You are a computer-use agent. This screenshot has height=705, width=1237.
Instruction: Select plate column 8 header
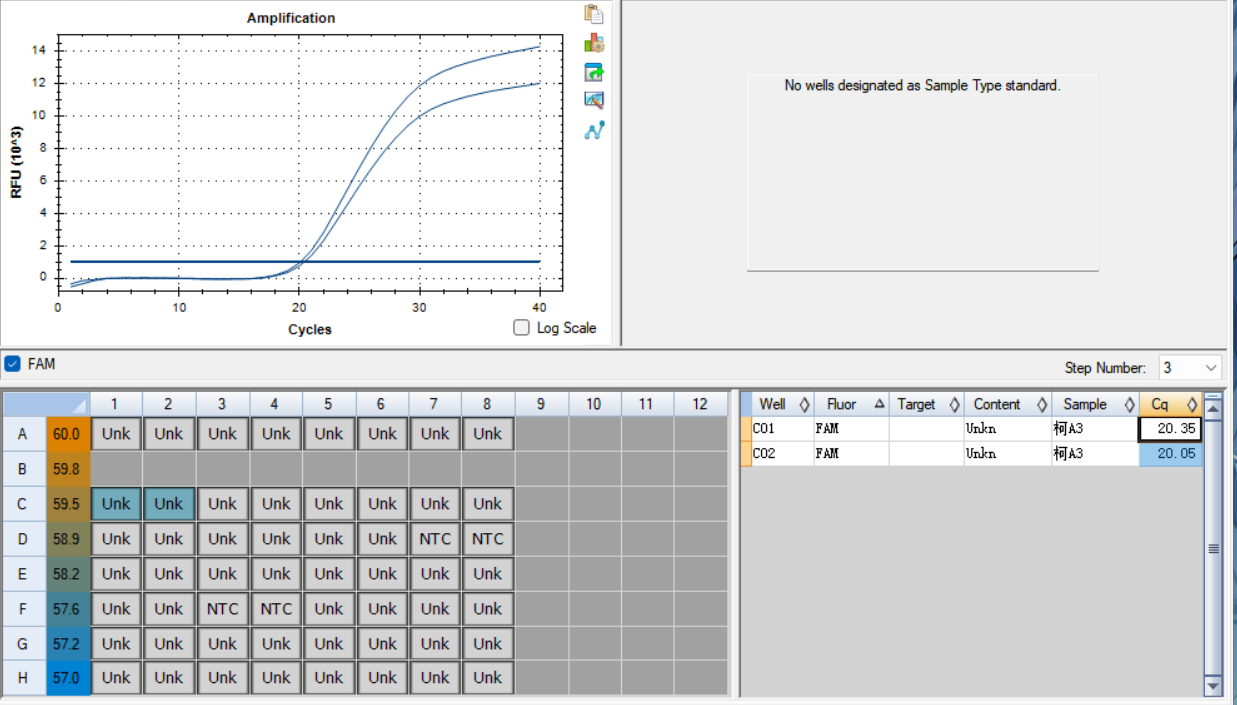pyautogui.click(x=488, y=404)
